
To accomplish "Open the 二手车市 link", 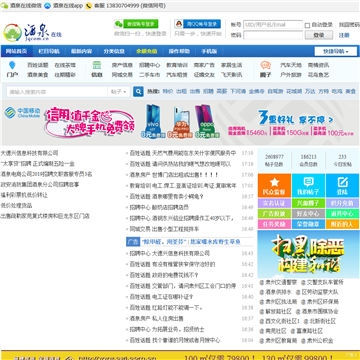I will click(x=150, y=75).
